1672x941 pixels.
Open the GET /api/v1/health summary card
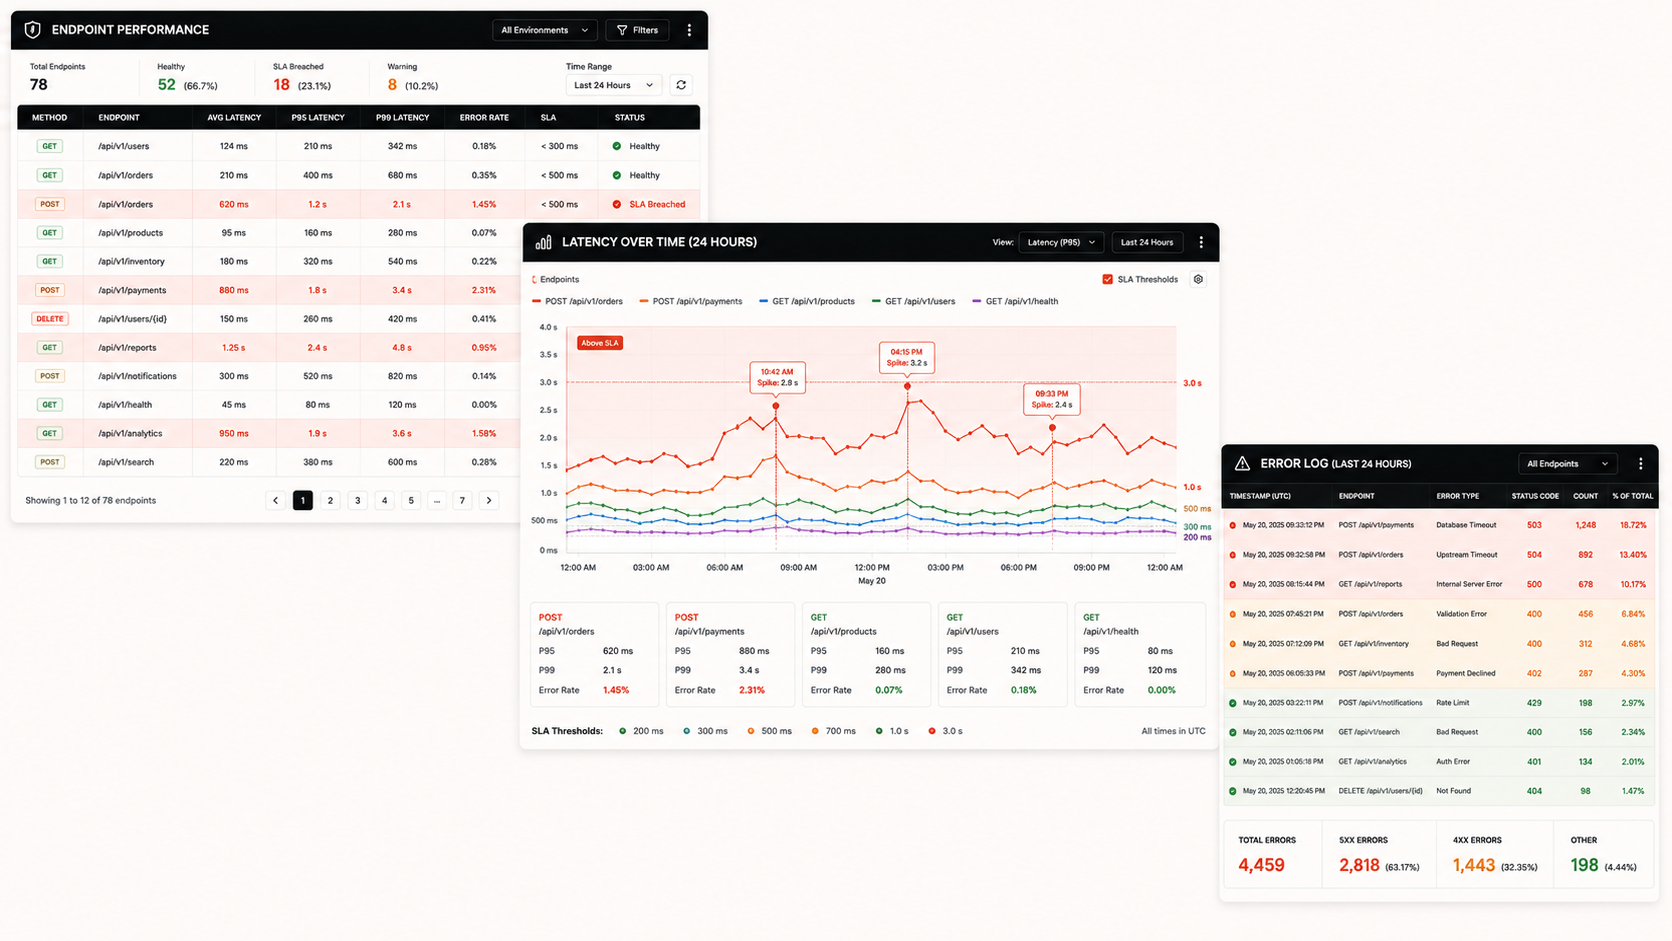(1139, 654)
